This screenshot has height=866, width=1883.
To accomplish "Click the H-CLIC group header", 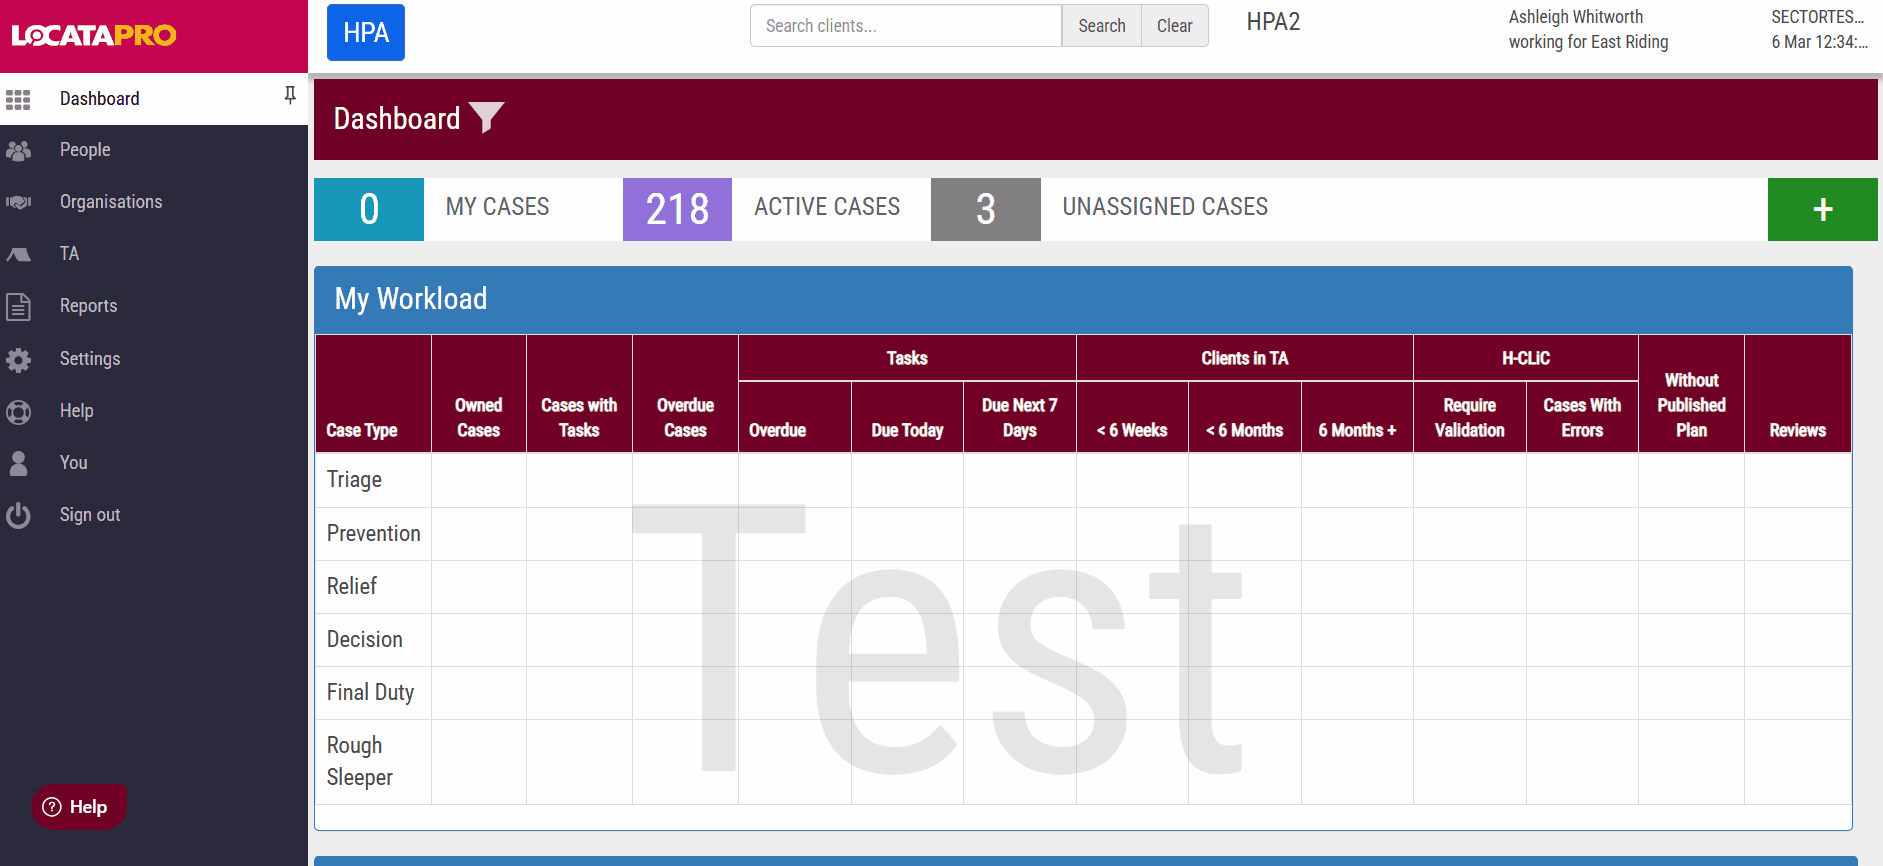I will pyautogui.click(x=1525, y=358).
